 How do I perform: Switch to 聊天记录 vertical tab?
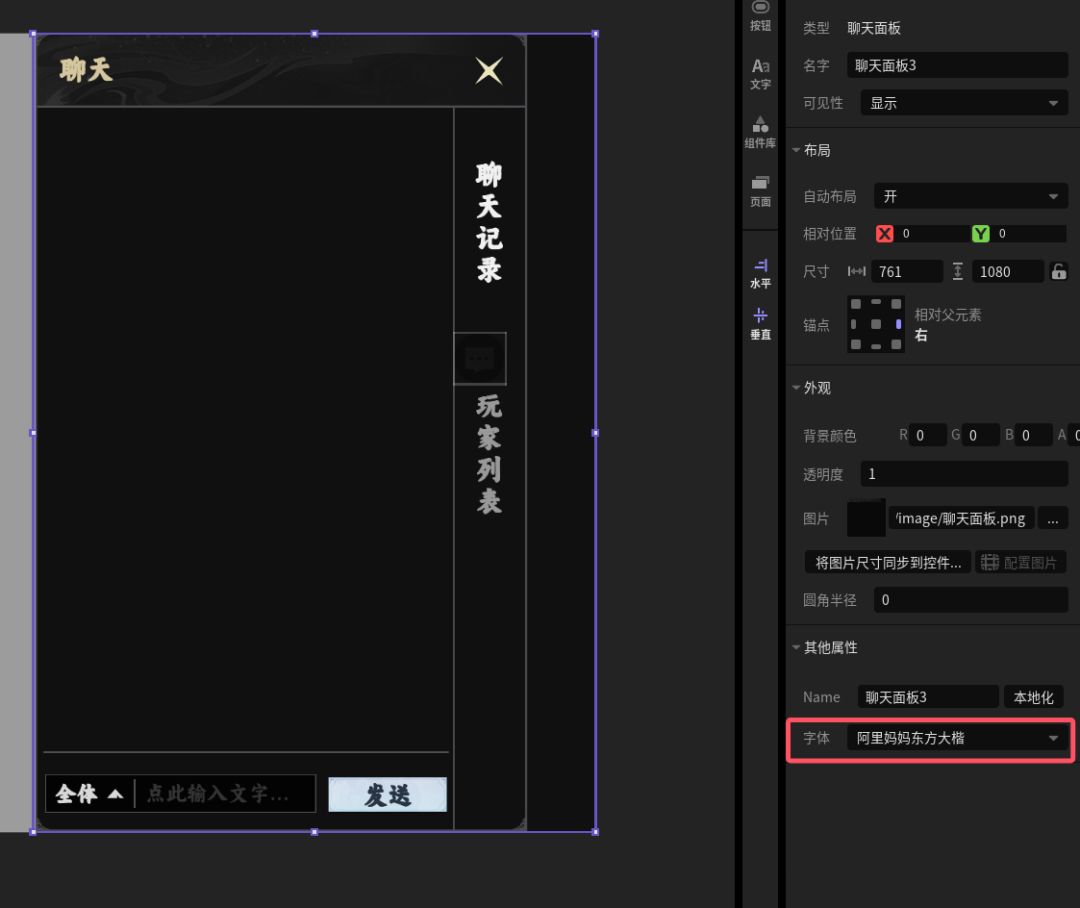[489, 222]
